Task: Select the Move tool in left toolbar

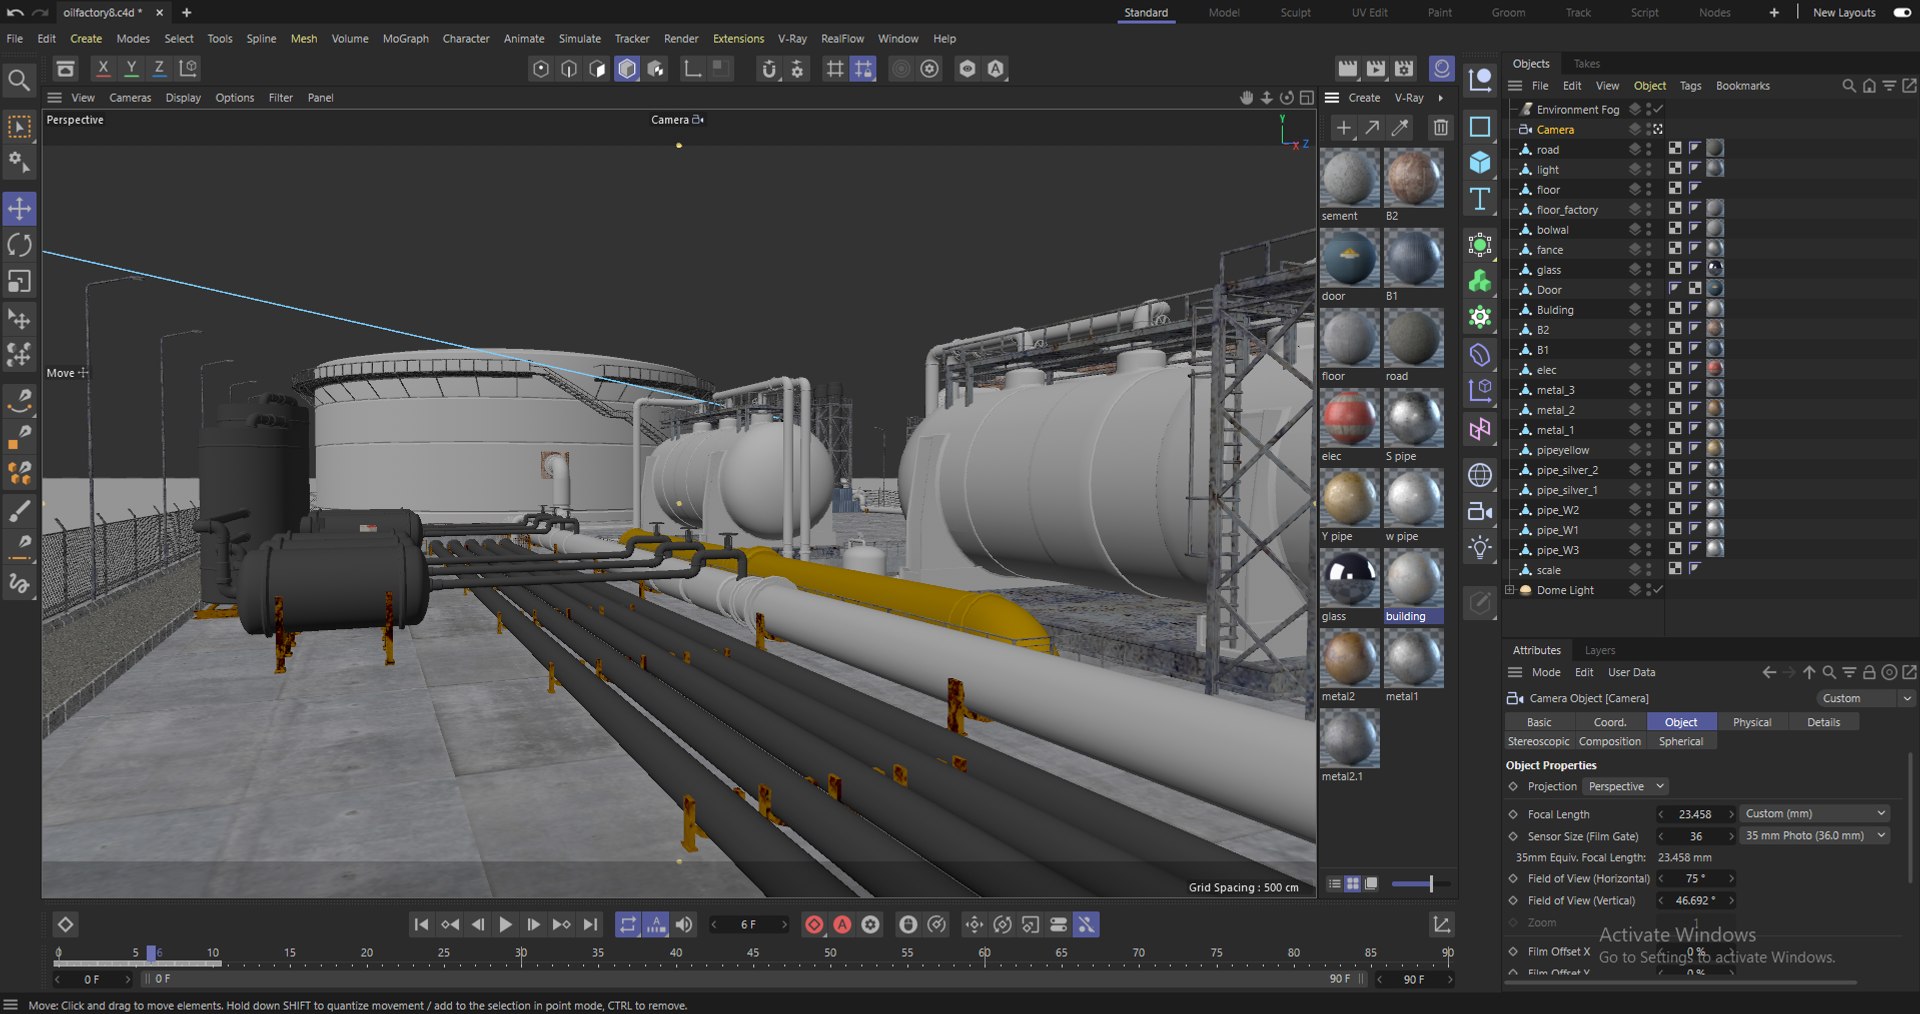Action: tap(19, 209)
